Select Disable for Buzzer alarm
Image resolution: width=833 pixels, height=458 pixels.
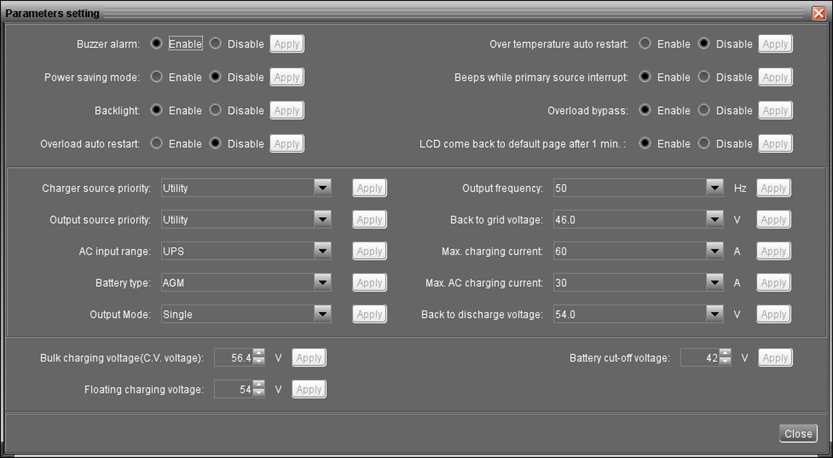(x=215, y=44)
